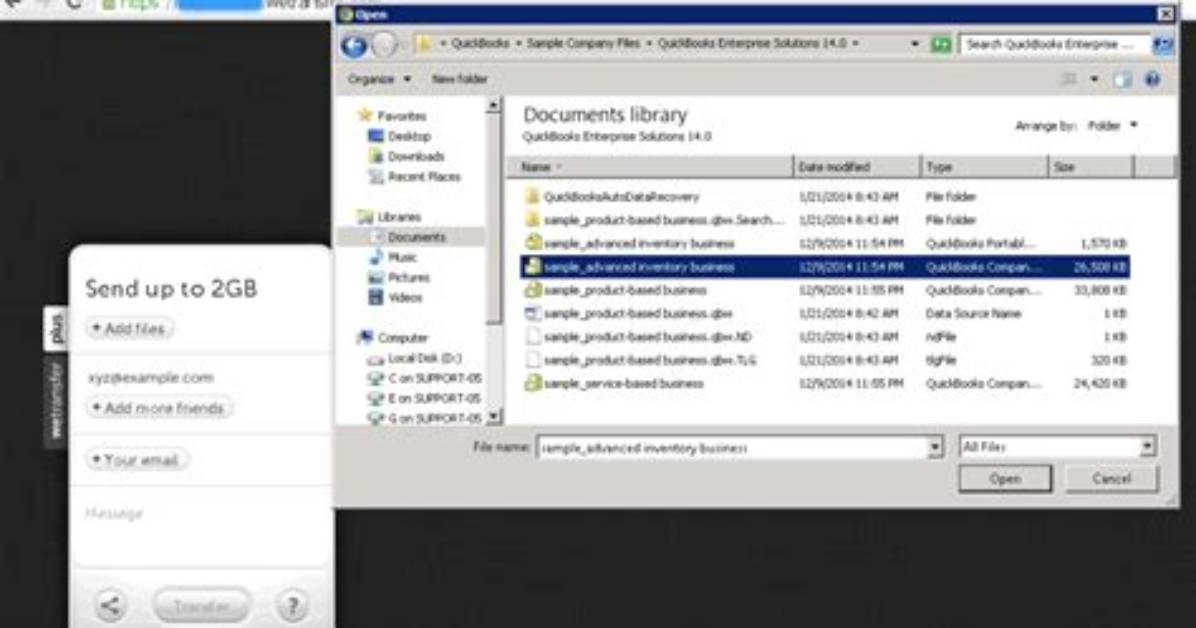Open the plus tab on WeTransfer
1196x628 pixels.
(x=56, y=329)
